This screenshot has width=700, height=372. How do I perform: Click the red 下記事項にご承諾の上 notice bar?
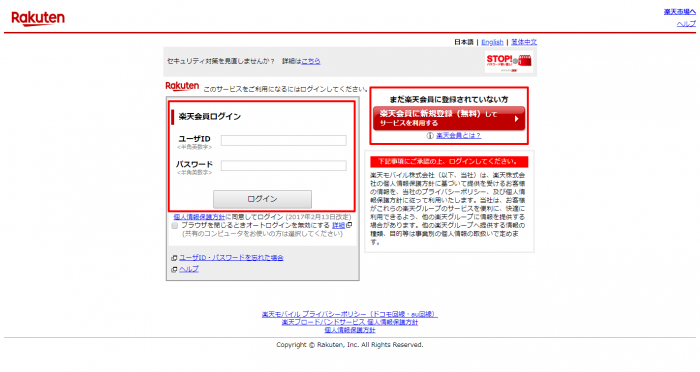[x=449, y=162]
